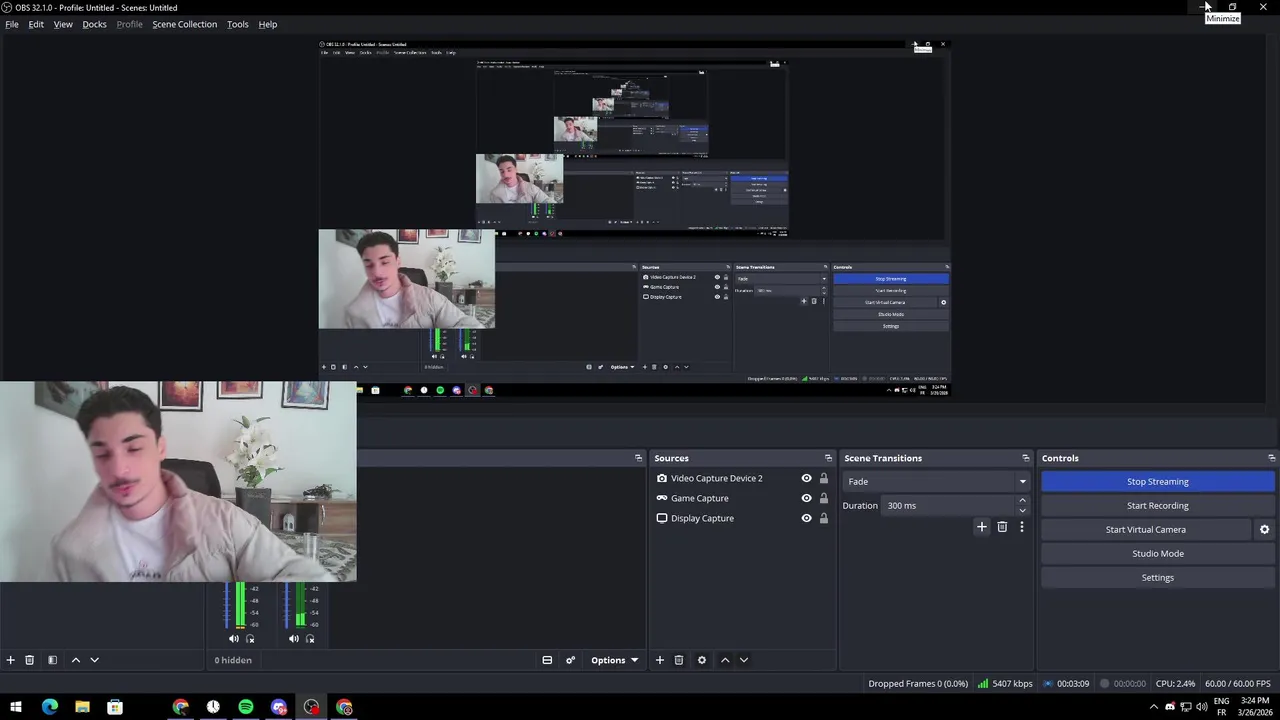Float the Scene Transitions dock via header icon
Image resolution: width=1280 pixels, height=720 pixels.
(x=1025, y=458)
